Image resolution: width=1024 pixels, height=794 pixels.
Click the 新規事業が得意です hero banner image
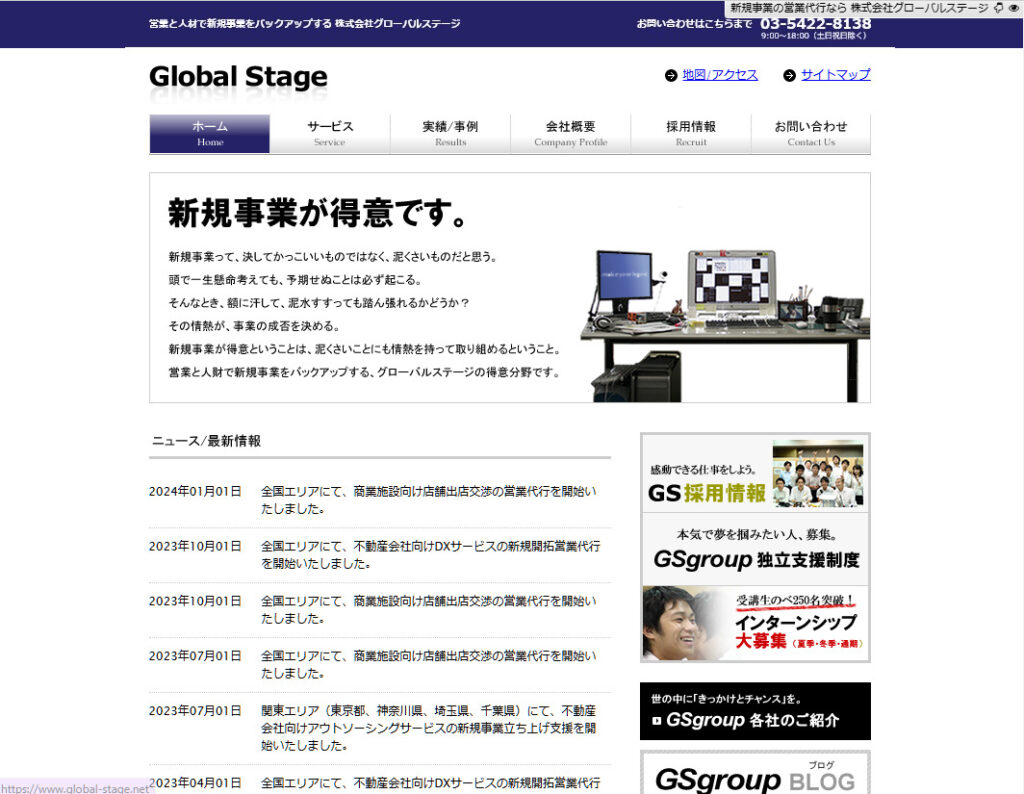click(509, 288)
